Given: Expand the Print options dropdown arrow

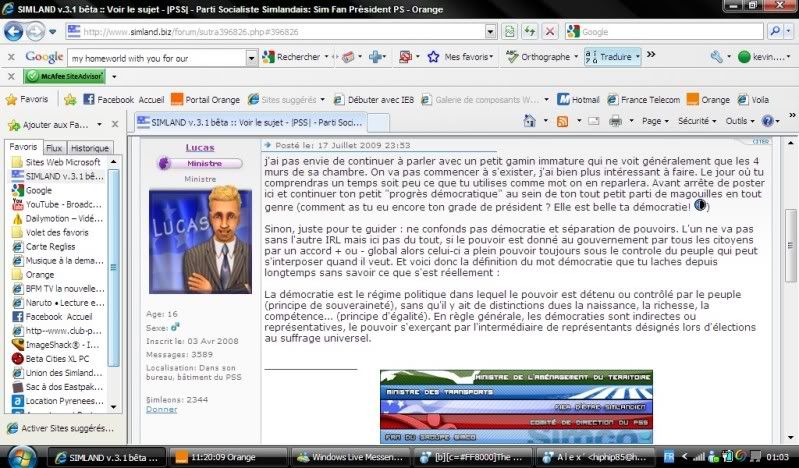Looking at the screenshot, I should coord(631,121).
